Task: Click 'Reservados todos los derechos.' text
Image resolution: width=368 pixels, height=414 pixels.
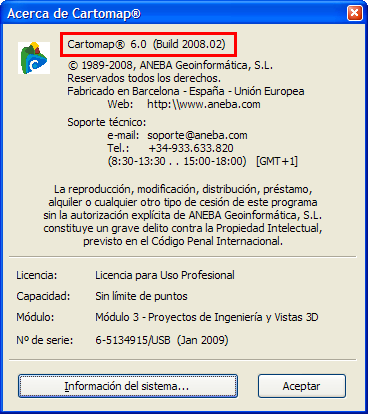Action: [x=144, y=78]
